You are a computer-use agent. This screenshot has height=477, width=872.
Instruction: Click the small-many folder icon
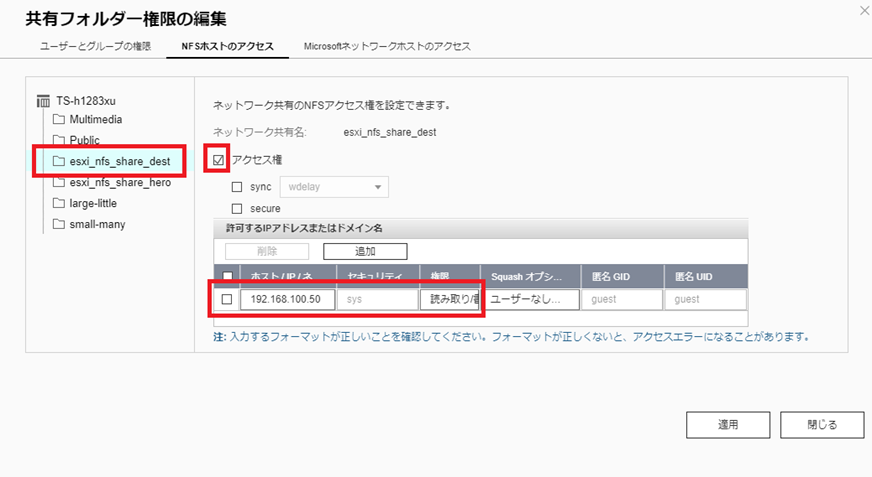click(59, 224)
